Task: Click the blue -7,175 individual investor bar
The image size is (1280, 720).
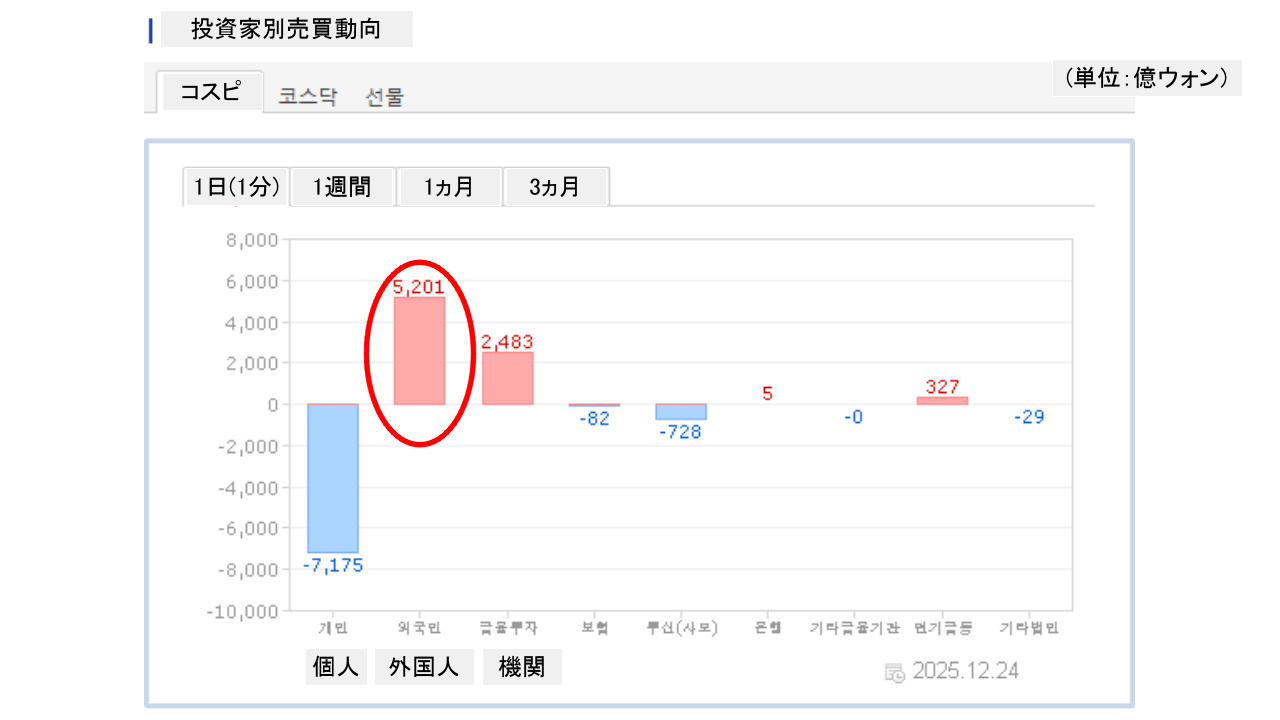Action: tap(332, 478)
